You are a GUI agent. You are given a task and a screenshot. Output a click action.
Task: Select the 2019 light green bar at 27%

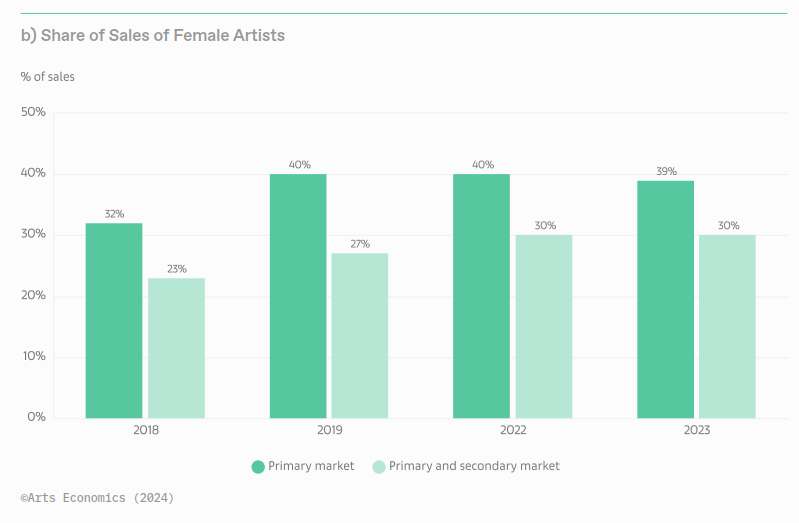pyautogui.click(x=360, y=336)
